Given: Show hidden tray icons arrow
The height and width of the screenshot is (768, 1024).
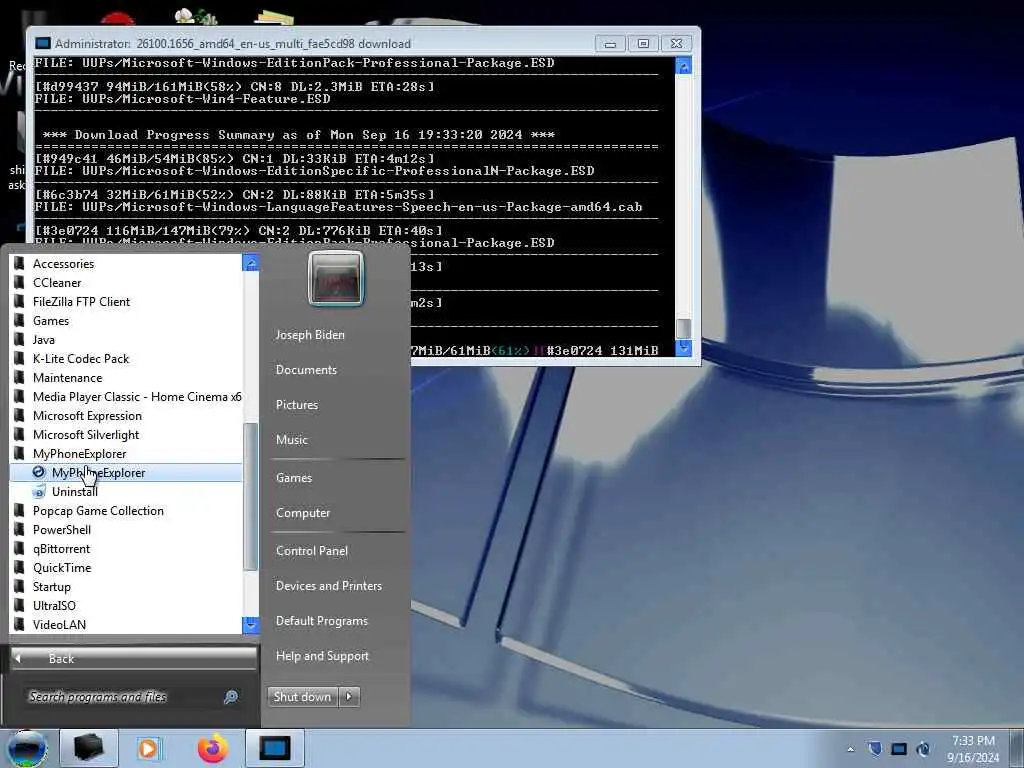Looking at the screenshot, I should click(x=850, y=749).
